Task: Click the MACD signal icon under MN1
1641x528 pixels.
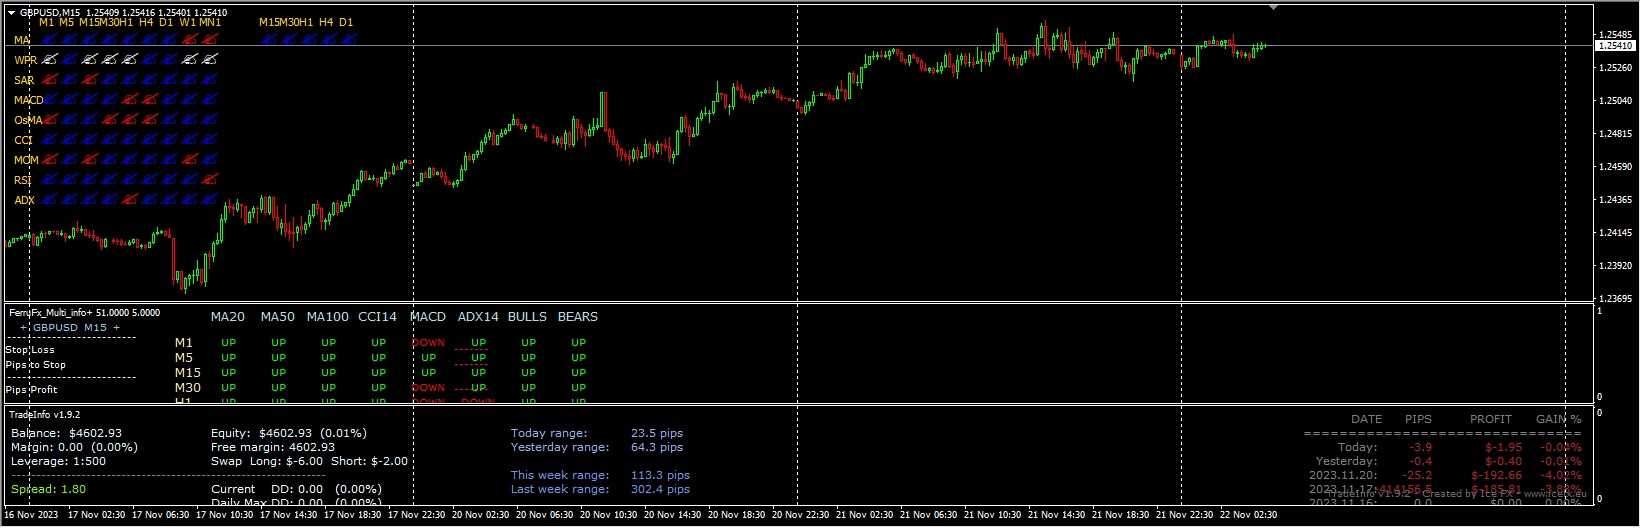Action: (x=209, y=99)
